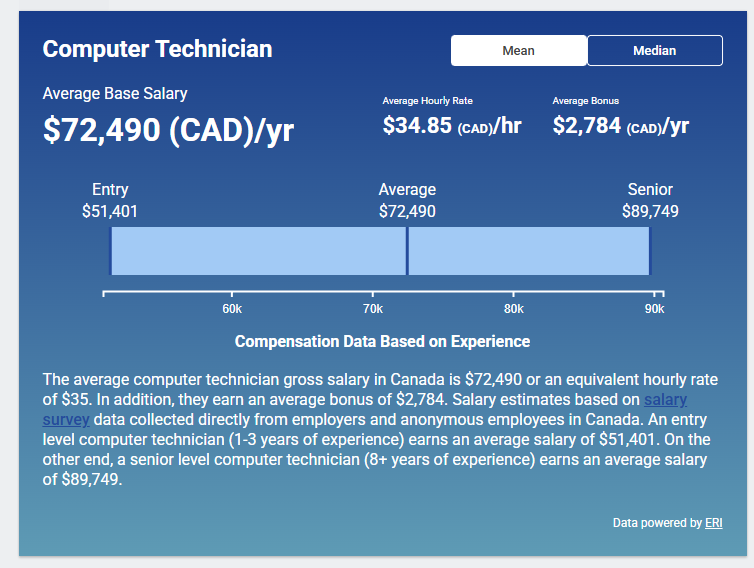The image size is (754, 568).
Task: Select the Average to Senior salary bar
Action: tap(529, 251)
